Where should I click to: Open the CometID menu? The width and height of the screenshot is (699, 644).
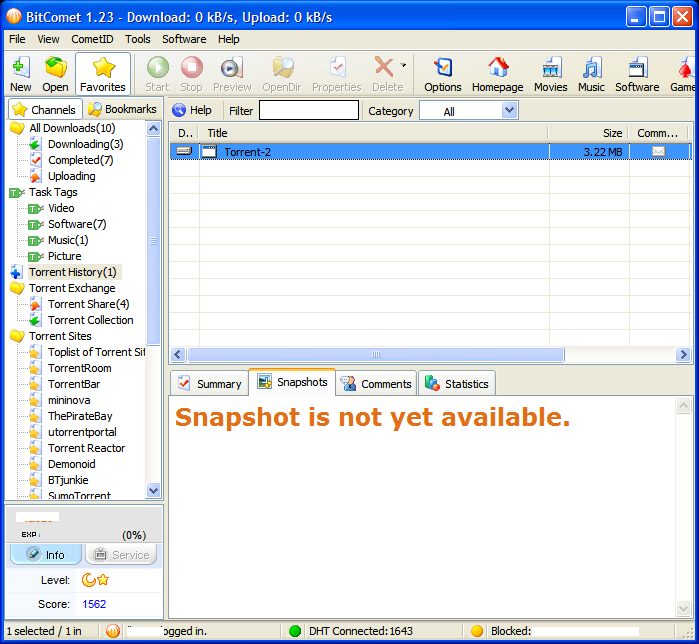[x=92, y=39]
